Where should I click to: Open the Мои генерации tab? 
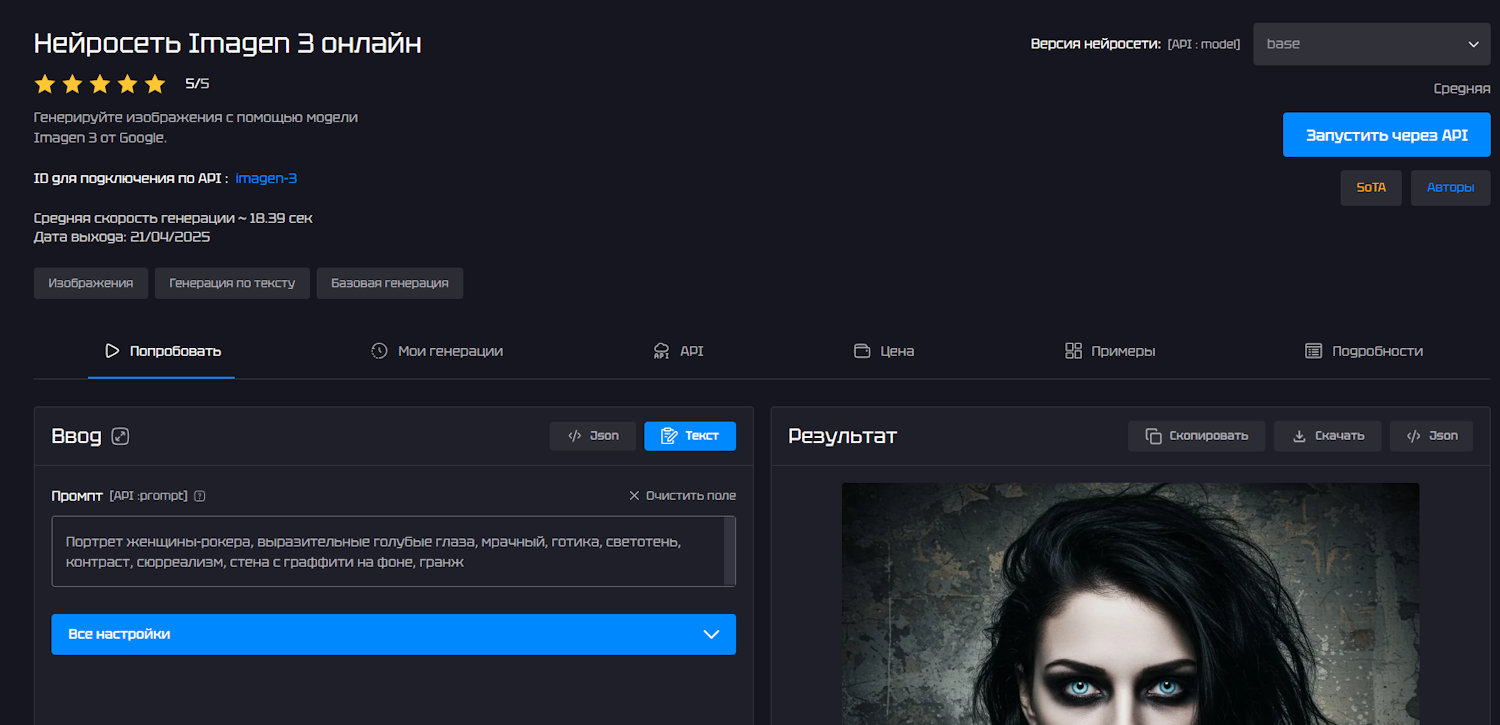point(437,351)
